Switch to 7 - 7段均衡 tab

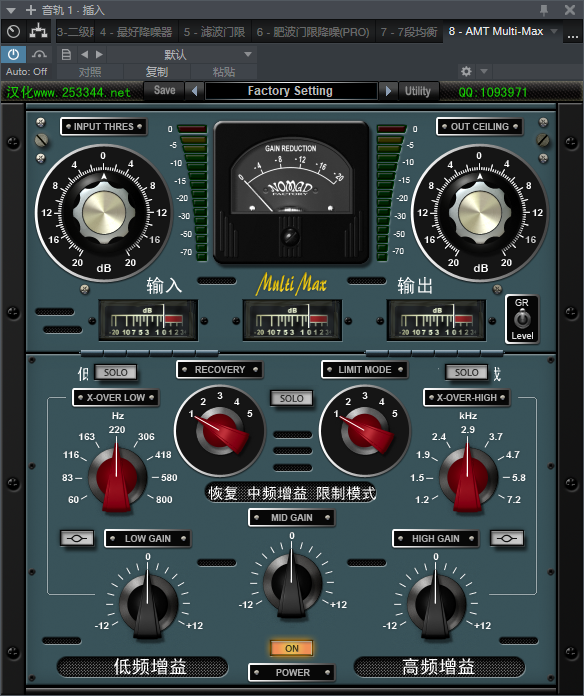tap(409, 32)
